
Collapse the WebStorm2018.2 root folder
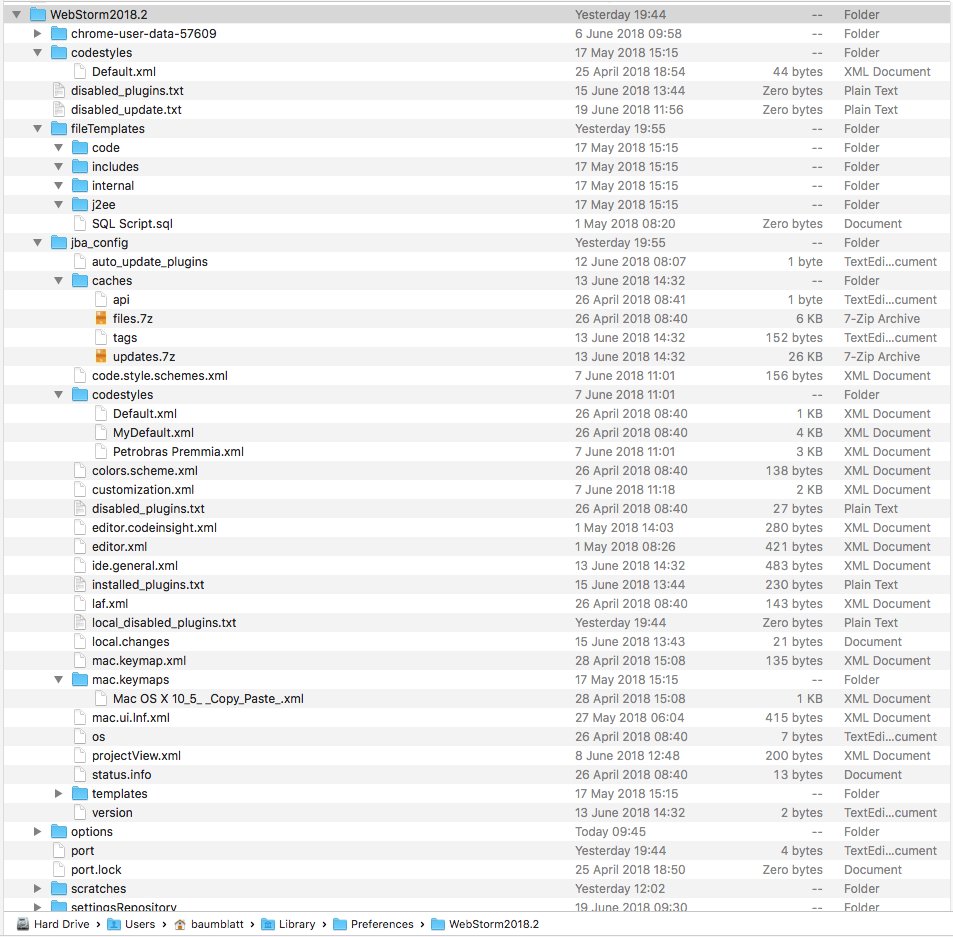[x=17, y=14]
